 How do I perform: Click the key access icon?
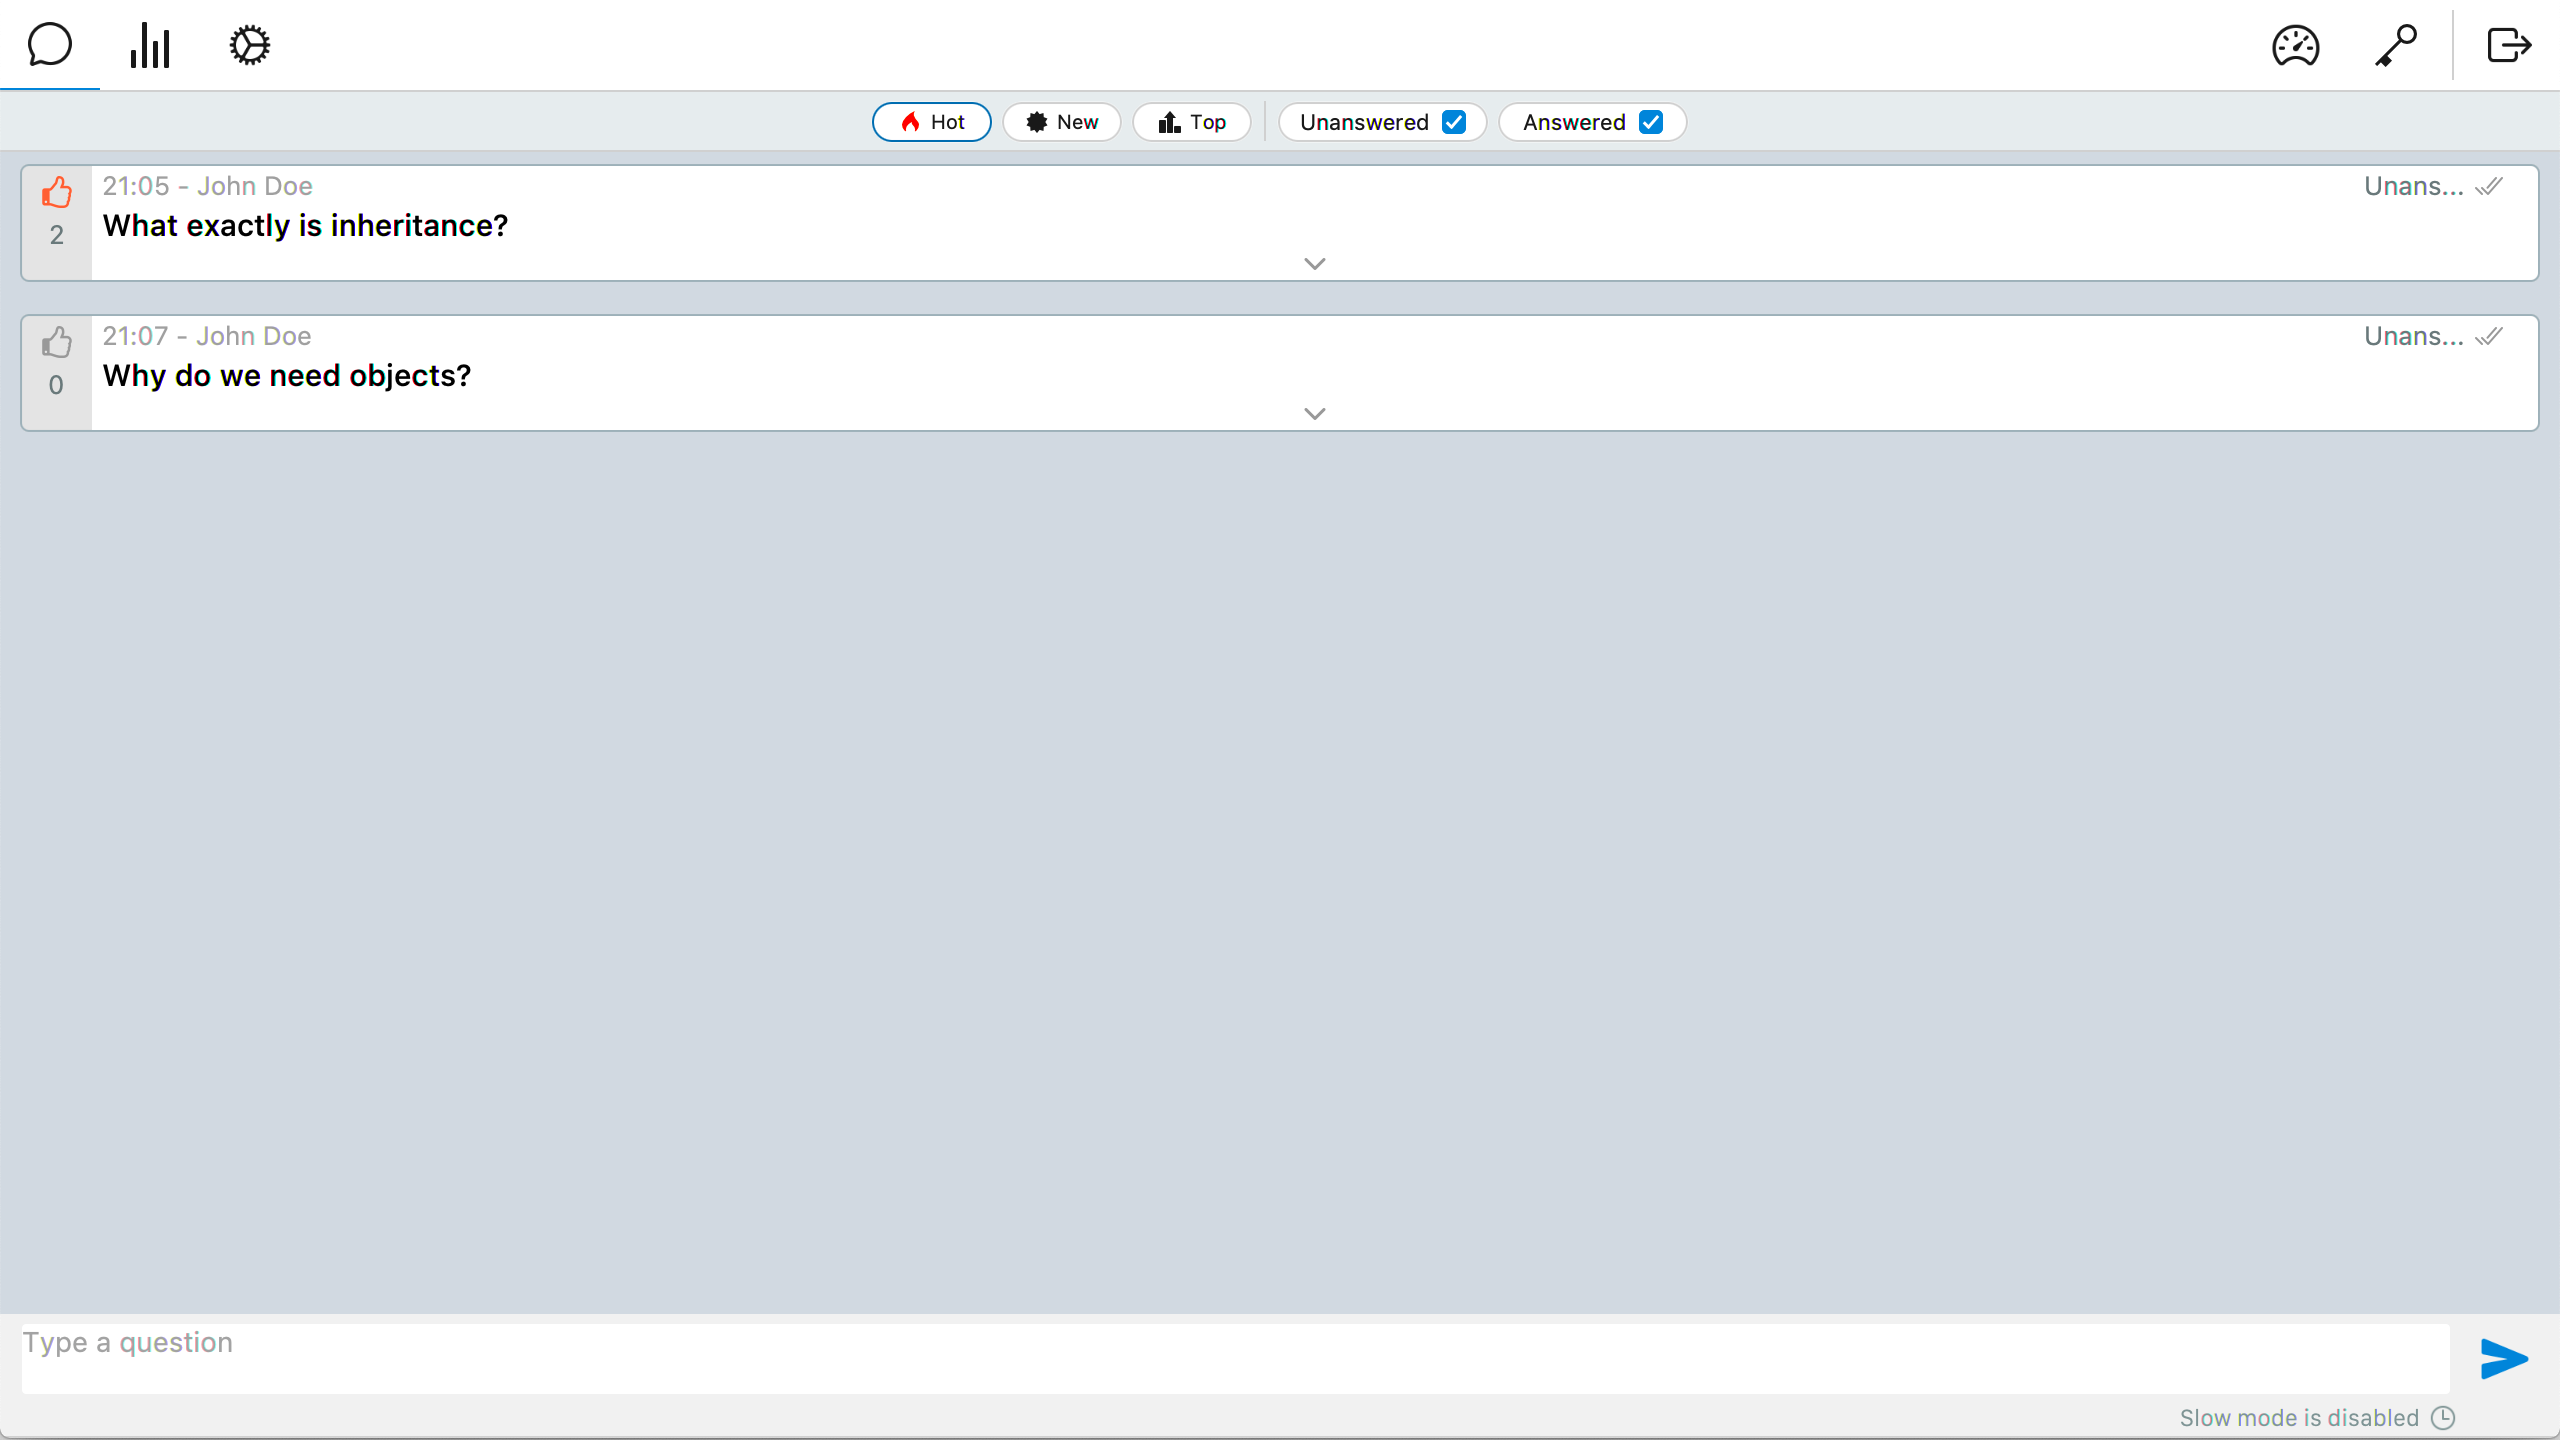point(2396,45)
